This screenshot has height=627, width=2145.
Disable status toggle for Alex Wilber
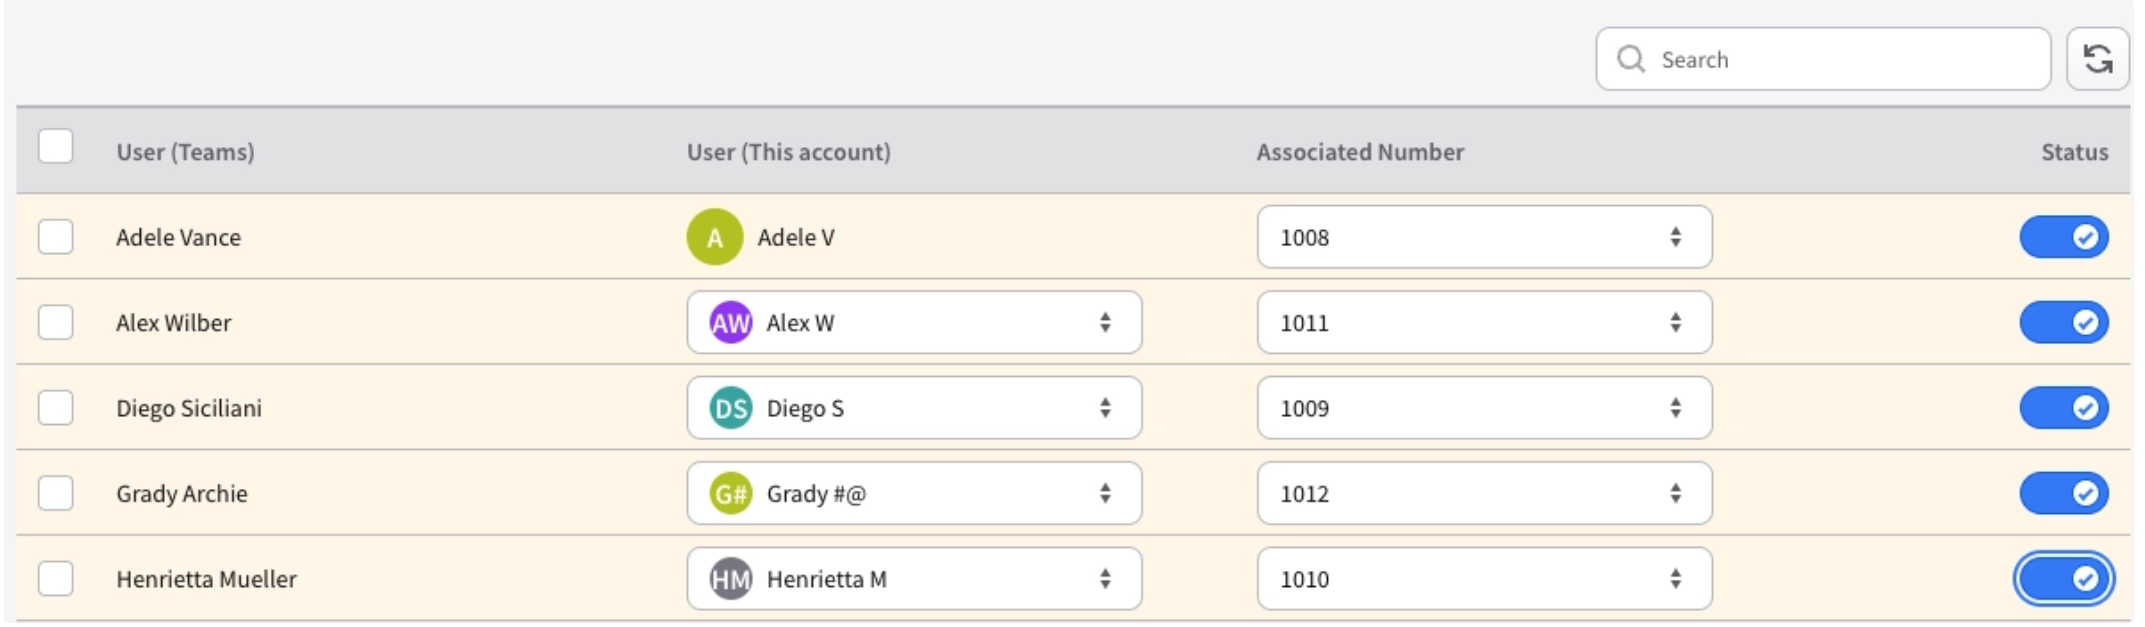[2064, 322]
